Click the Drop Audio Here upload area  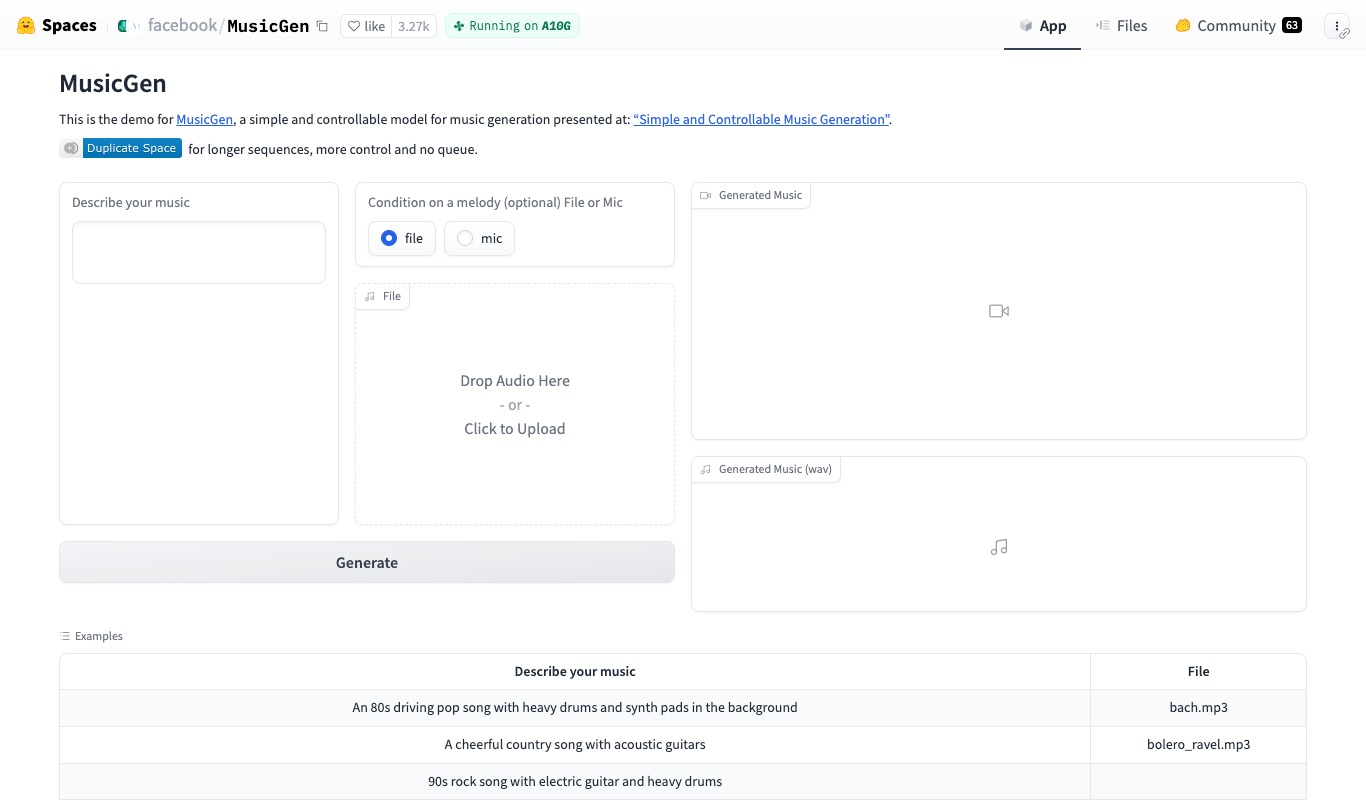click(x=514, y=405)
